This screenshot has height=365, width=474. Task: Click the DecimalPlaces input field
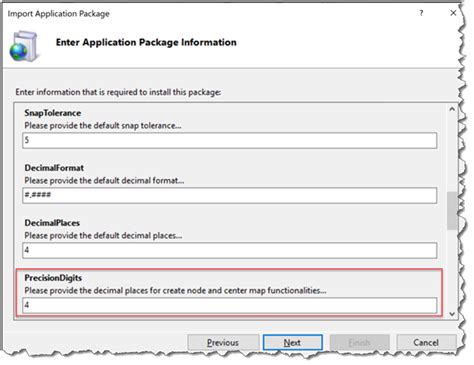[x=230, y=250]
